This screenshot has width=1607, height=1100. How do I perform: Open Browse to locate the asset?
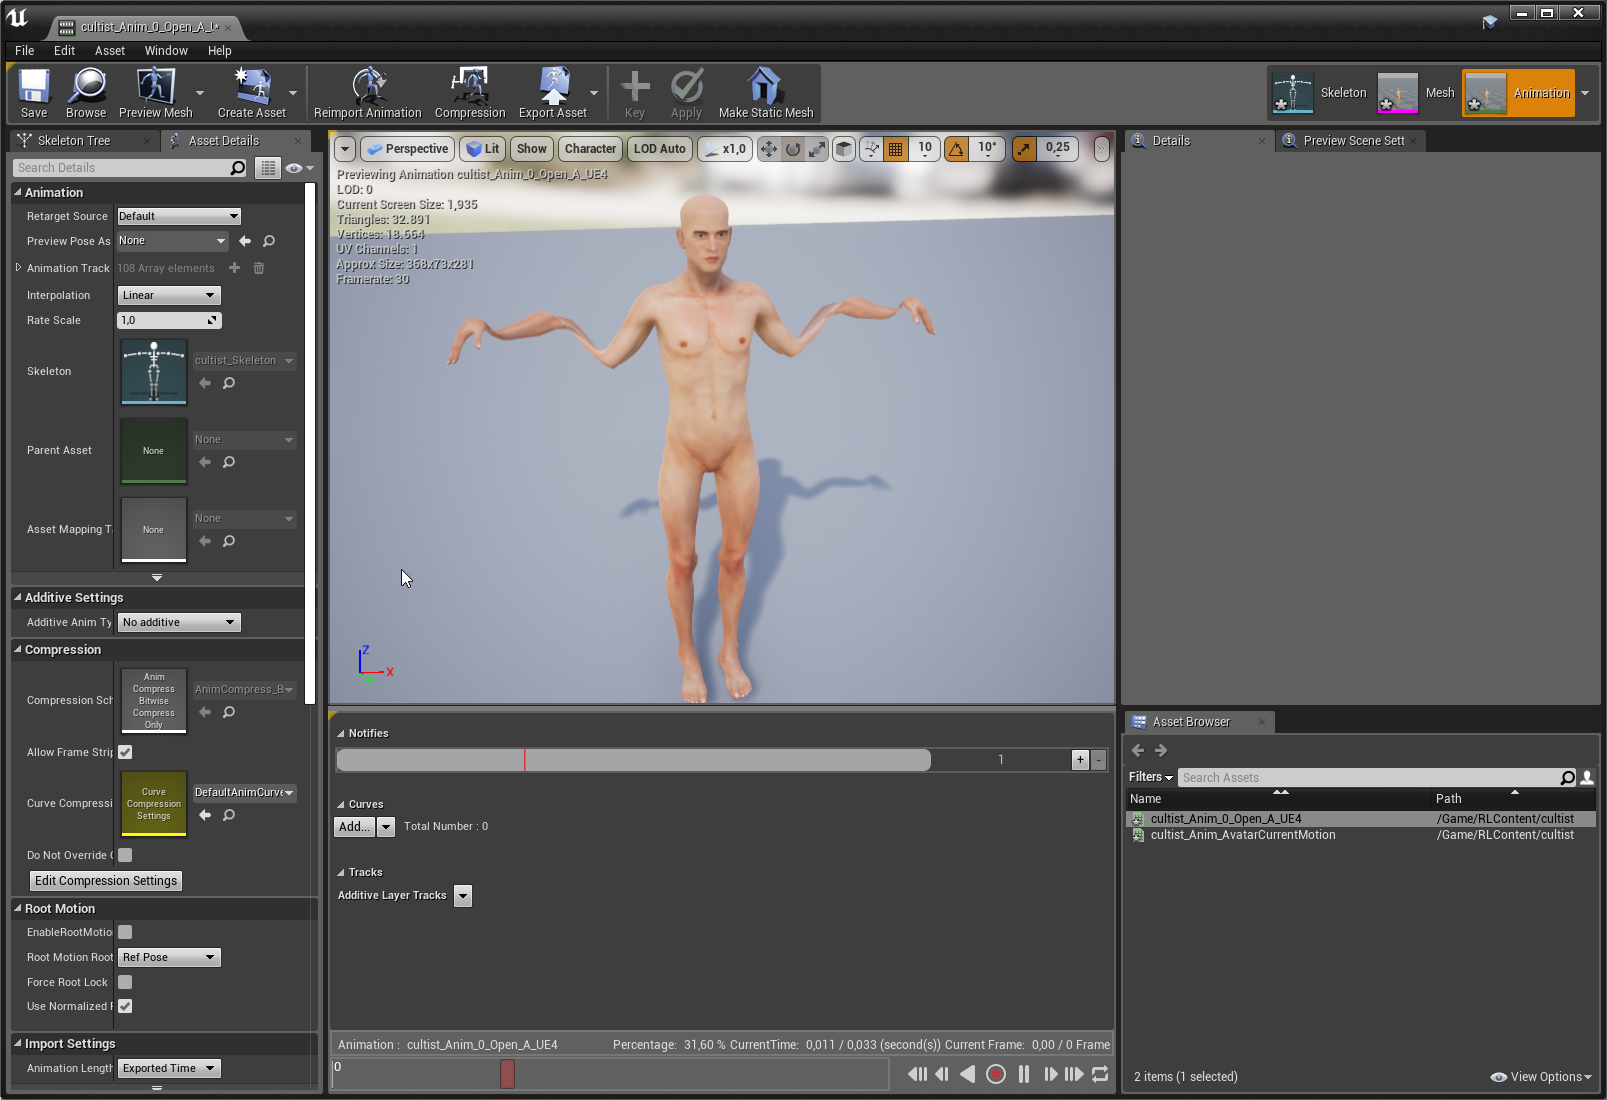[86, 93]
